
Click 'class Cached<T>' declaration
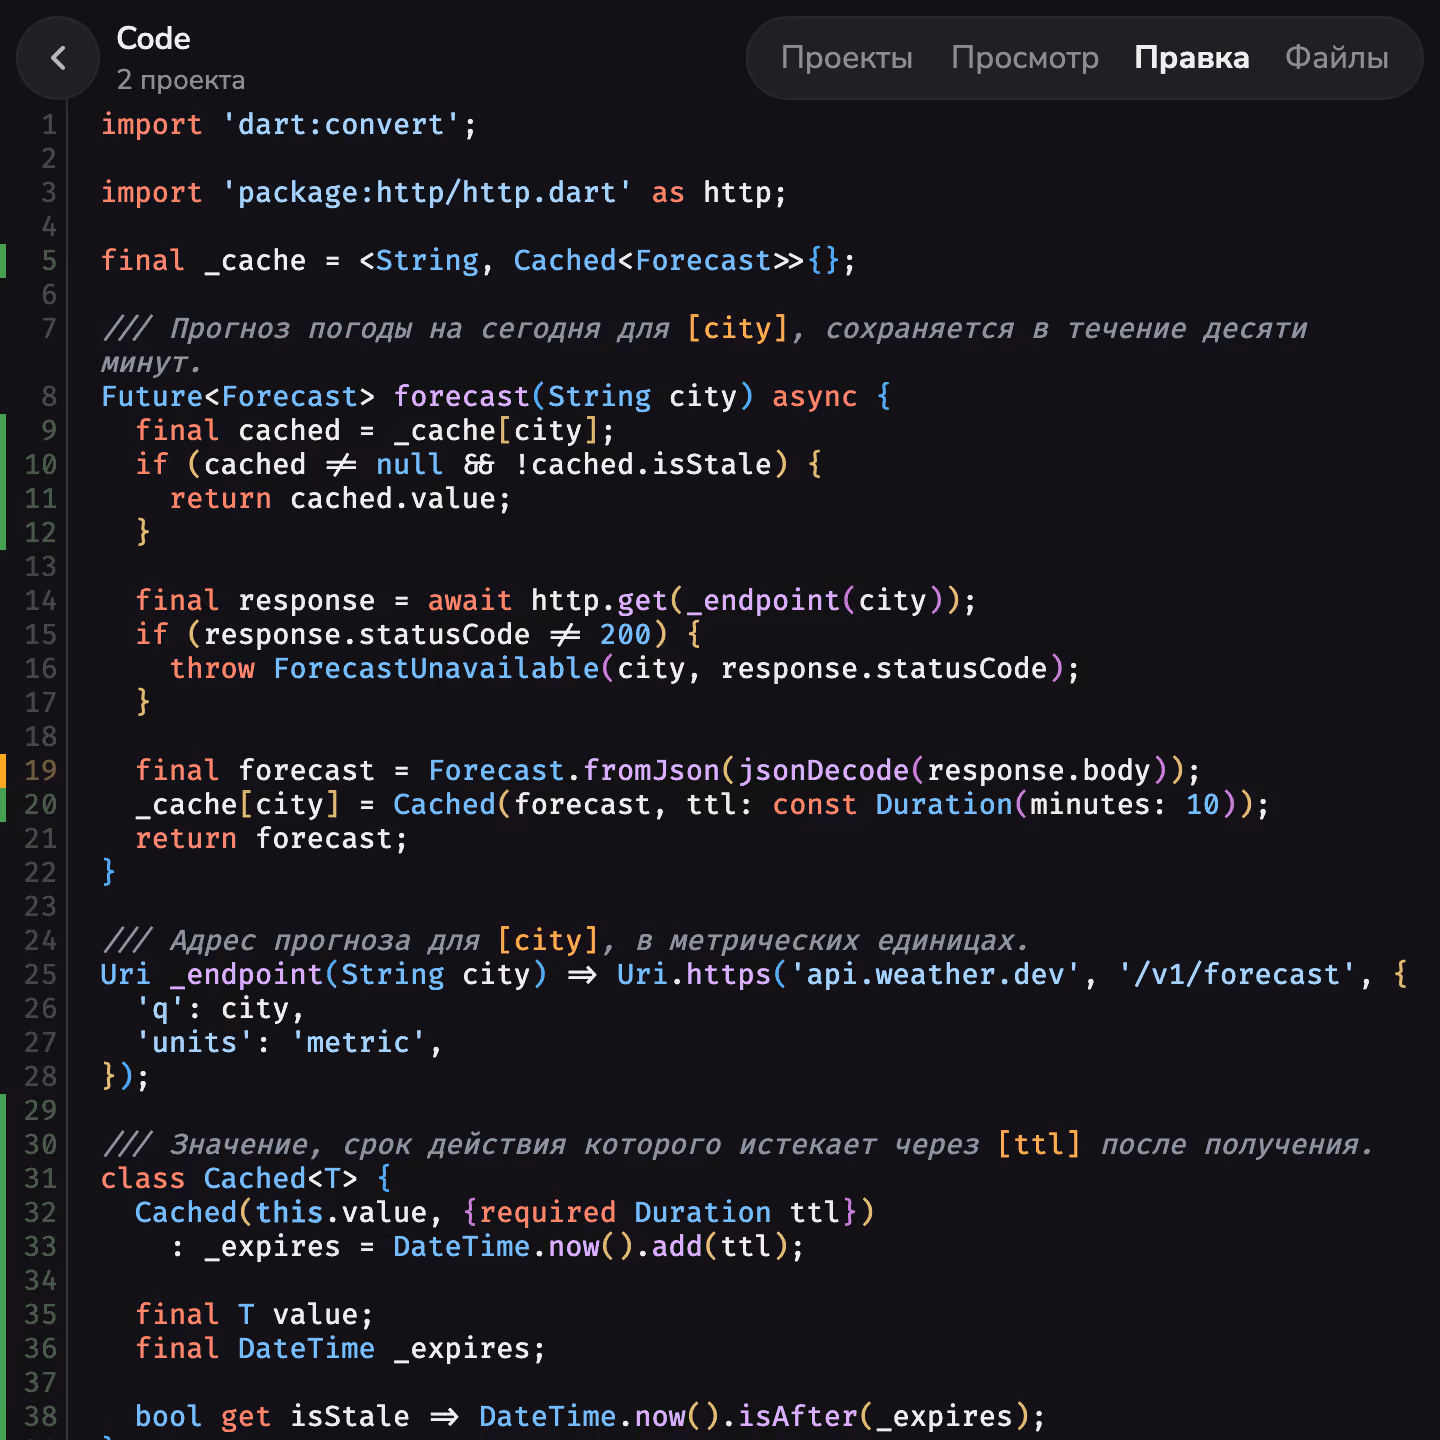(229, 1179)
